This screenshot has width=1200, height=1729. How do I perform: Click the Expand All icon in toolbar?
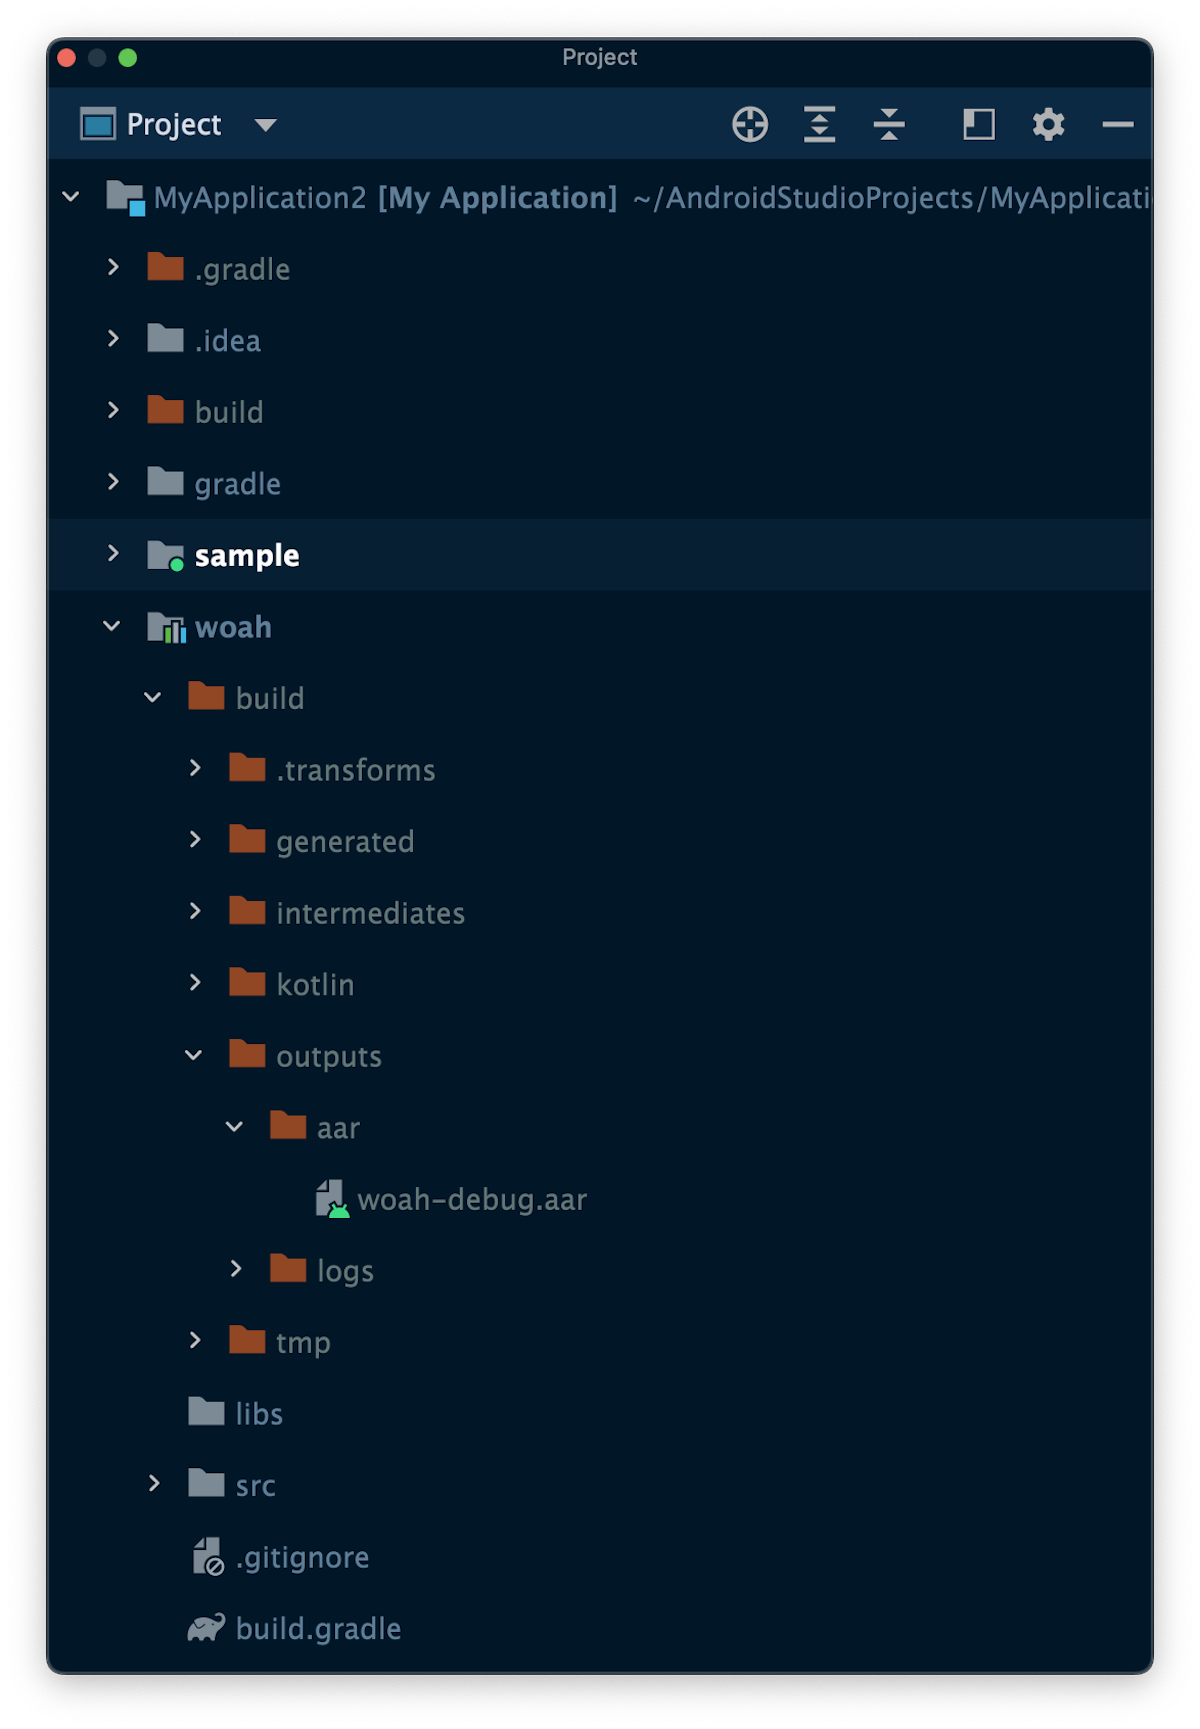819,124
